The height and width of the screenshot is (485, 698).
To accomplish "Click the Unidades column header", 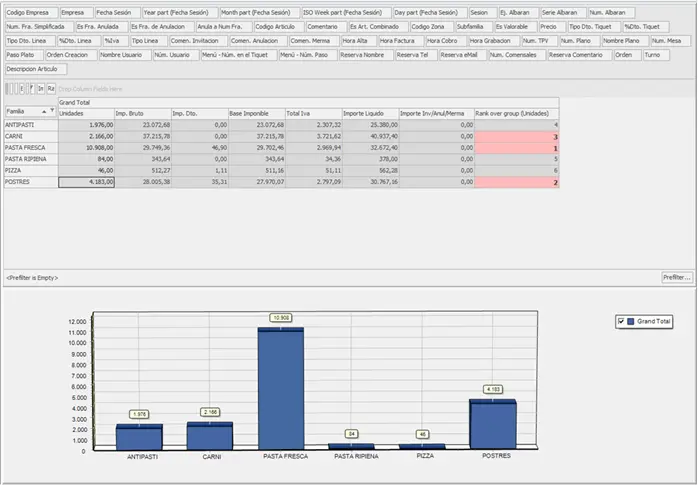I will 86,113.
